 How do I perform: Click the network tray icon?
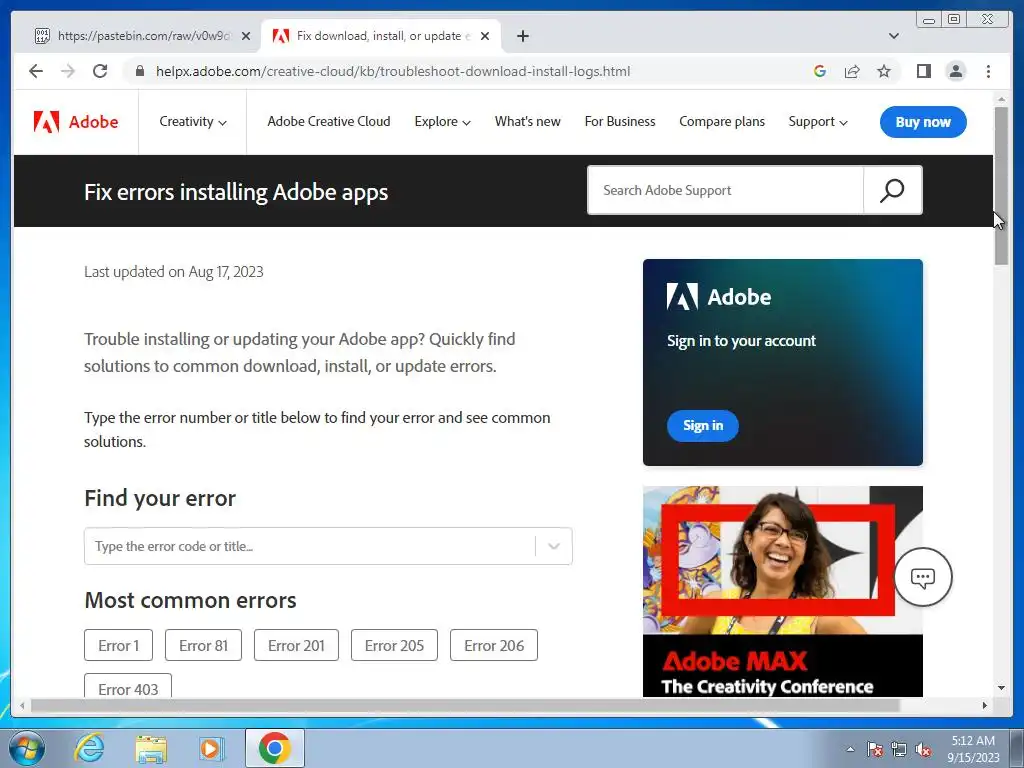(899, 749)
